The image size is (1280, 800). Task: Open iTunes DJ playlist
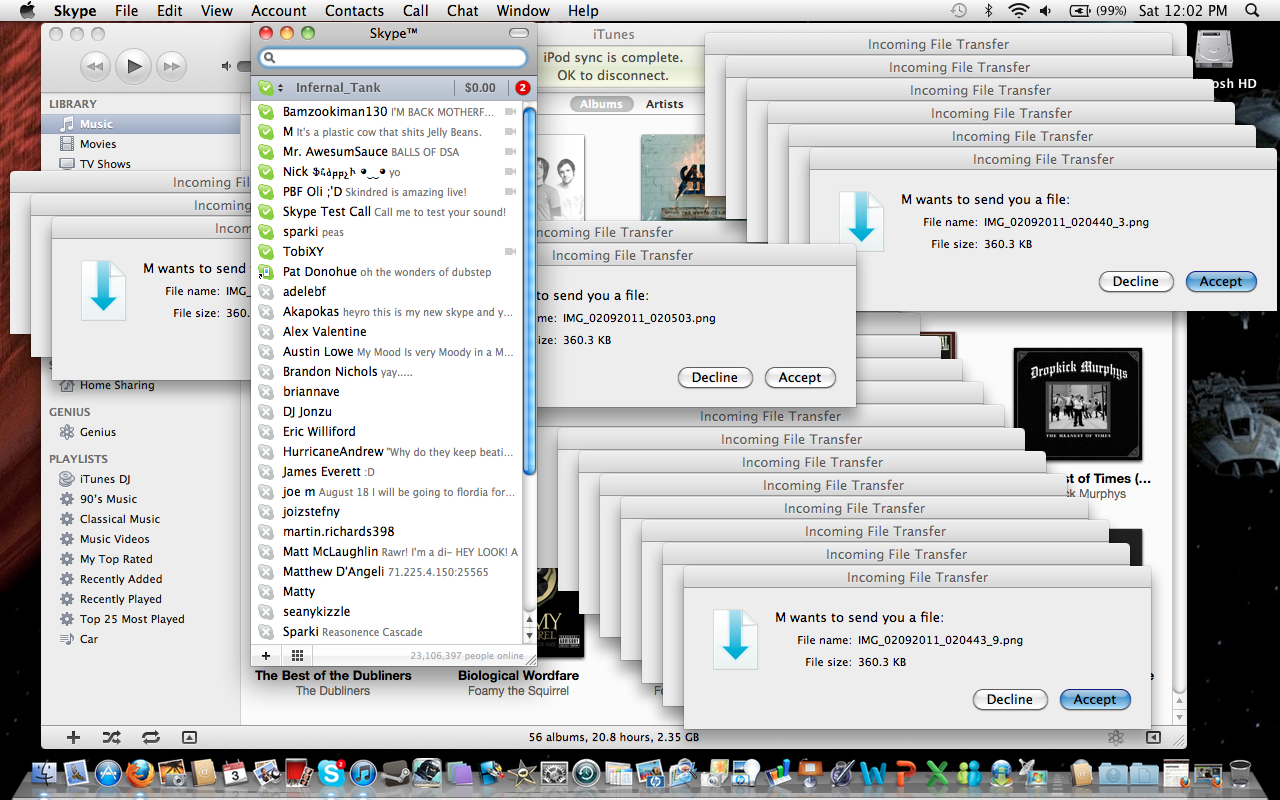click(x=141, y=479)
